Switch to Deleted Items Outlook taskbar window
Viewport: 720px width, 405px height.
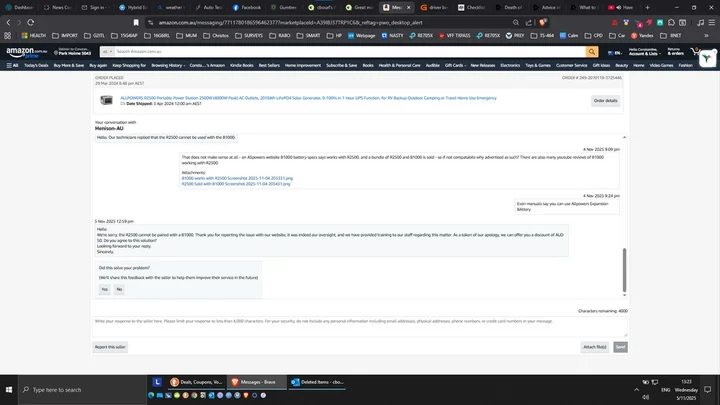[317, 382]
